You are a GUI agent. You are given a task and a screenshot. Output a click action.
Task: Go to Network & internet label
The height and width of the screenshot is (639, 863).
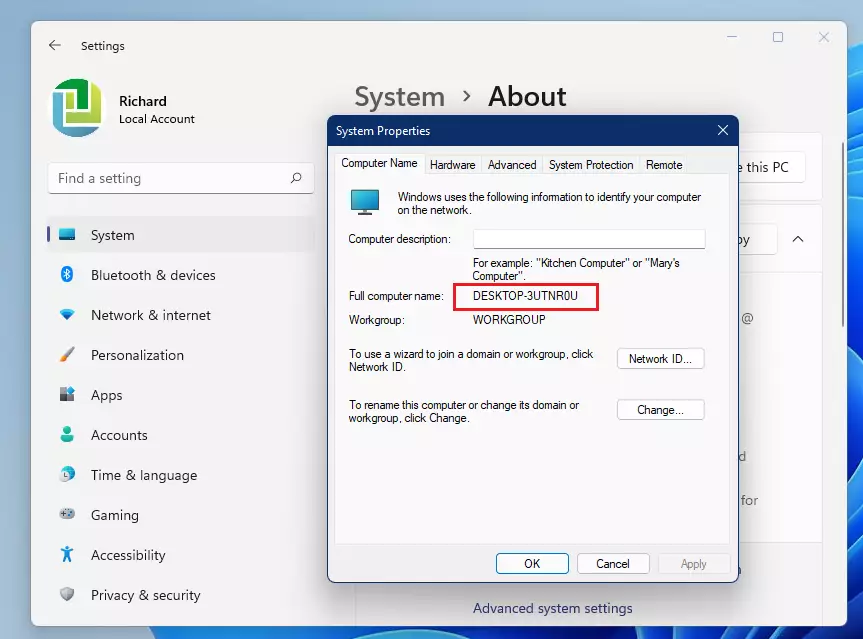(x=151, y=315)
